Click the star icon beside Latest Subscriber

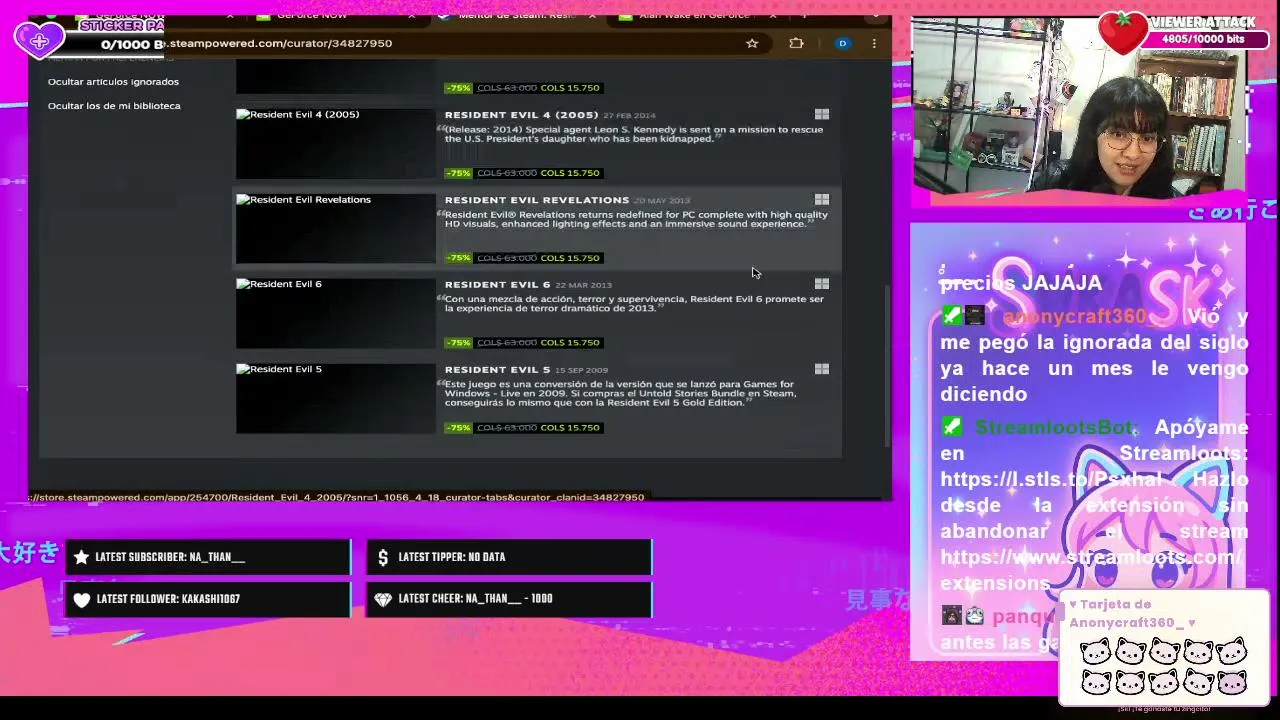tap(81, 557)
